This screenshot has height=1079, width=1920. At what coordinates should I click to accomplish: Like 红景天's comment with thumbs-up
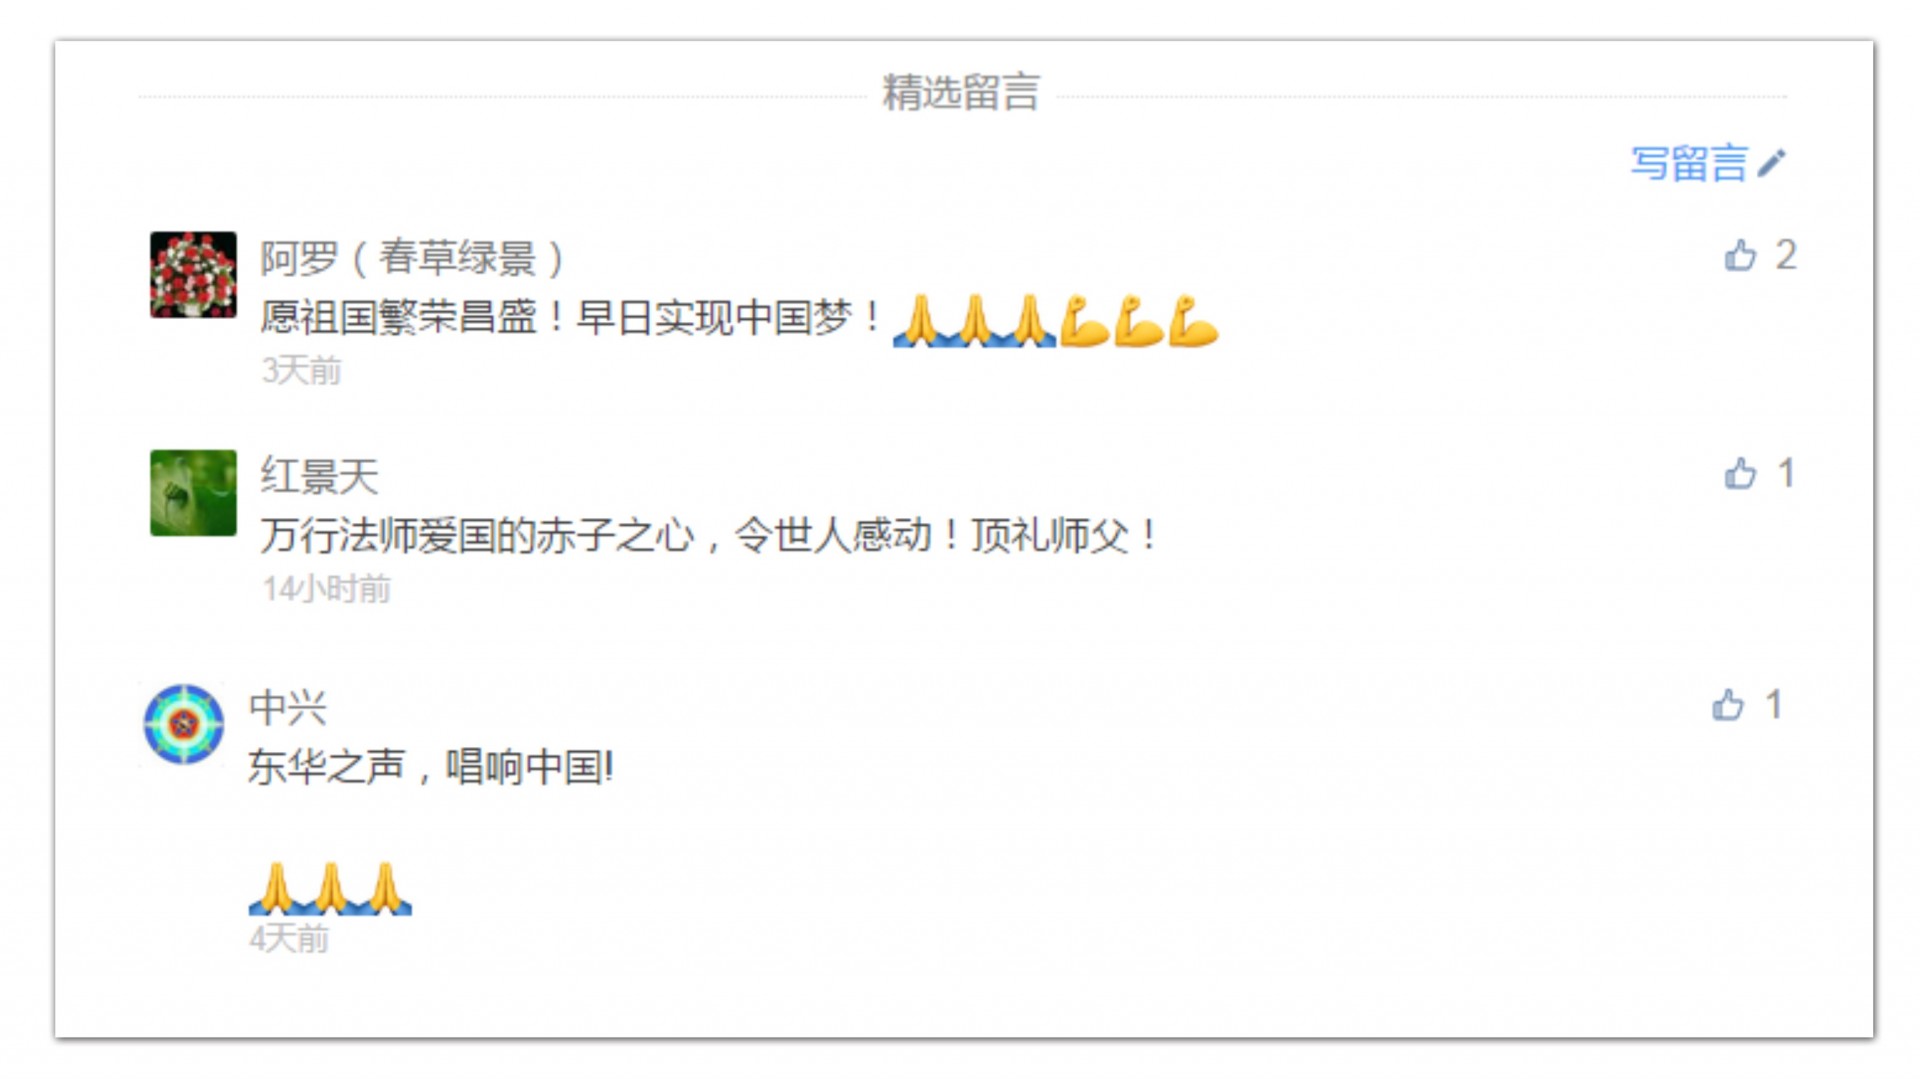[x=1740, y=473]
